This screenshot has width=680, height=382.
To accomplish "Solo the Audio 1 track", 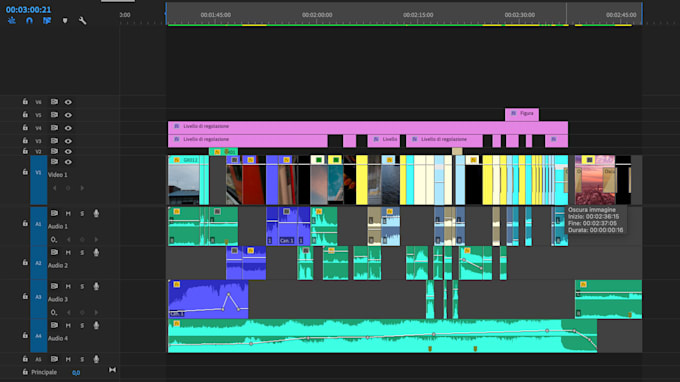I will click(x=82, y=213).
